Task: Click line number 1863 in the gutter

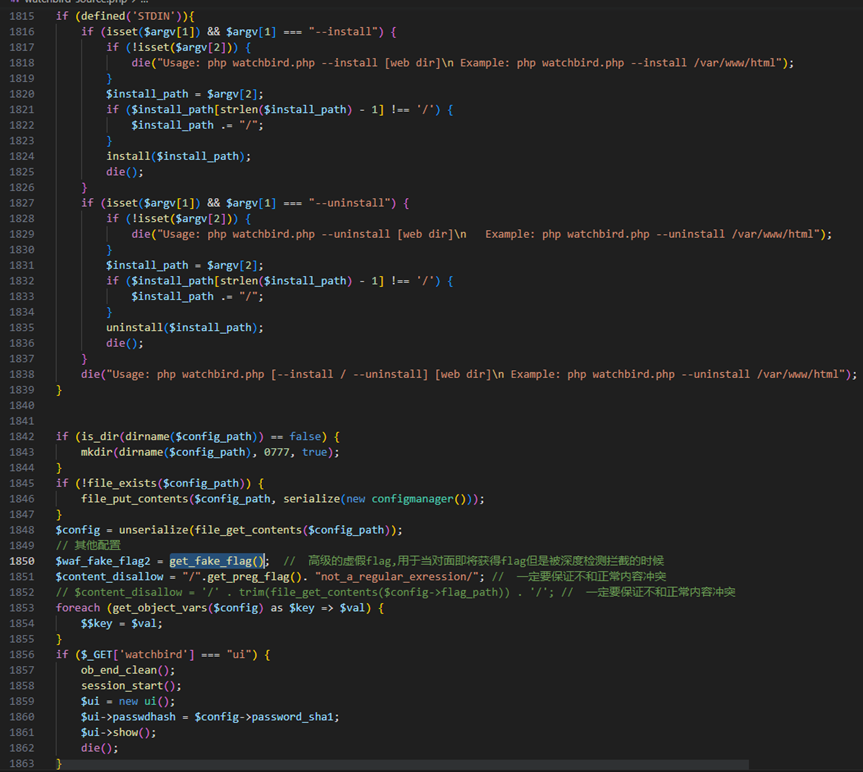Action: (20, 763)
